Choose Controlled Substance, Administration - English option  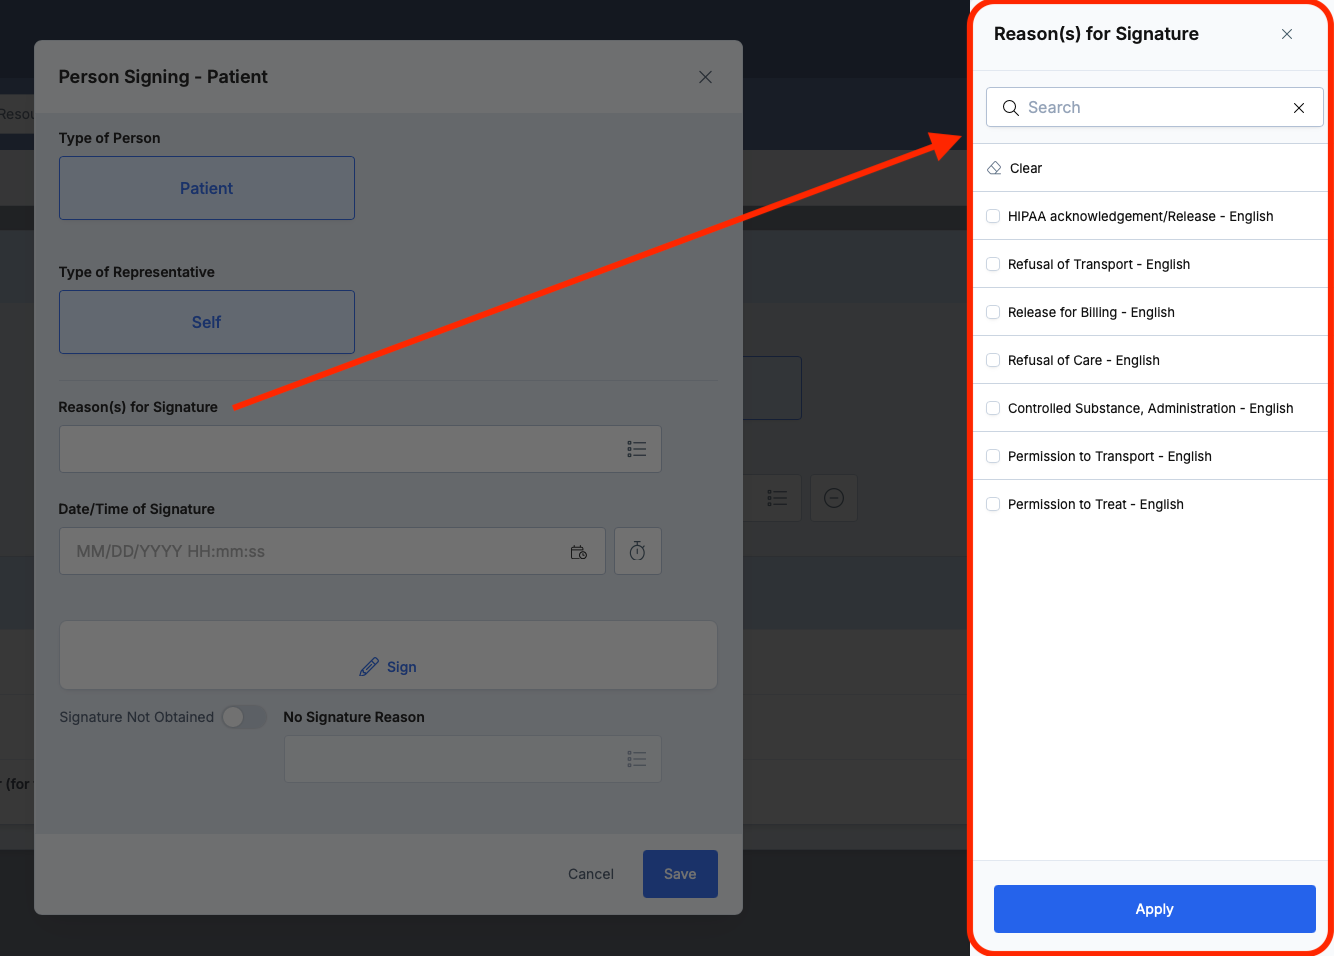tap(1150, 408)
